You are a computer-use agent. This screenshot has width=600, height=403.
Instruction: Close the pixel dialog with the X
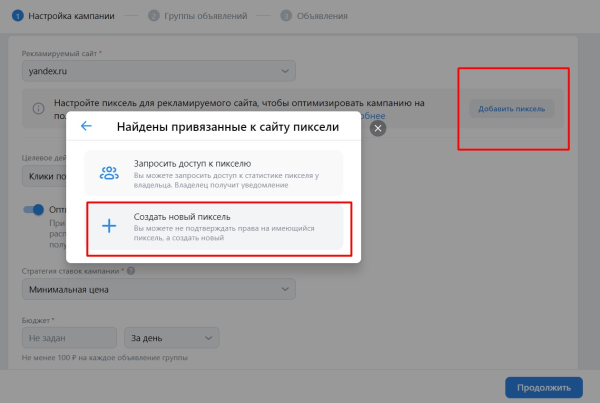click(377, 128)
